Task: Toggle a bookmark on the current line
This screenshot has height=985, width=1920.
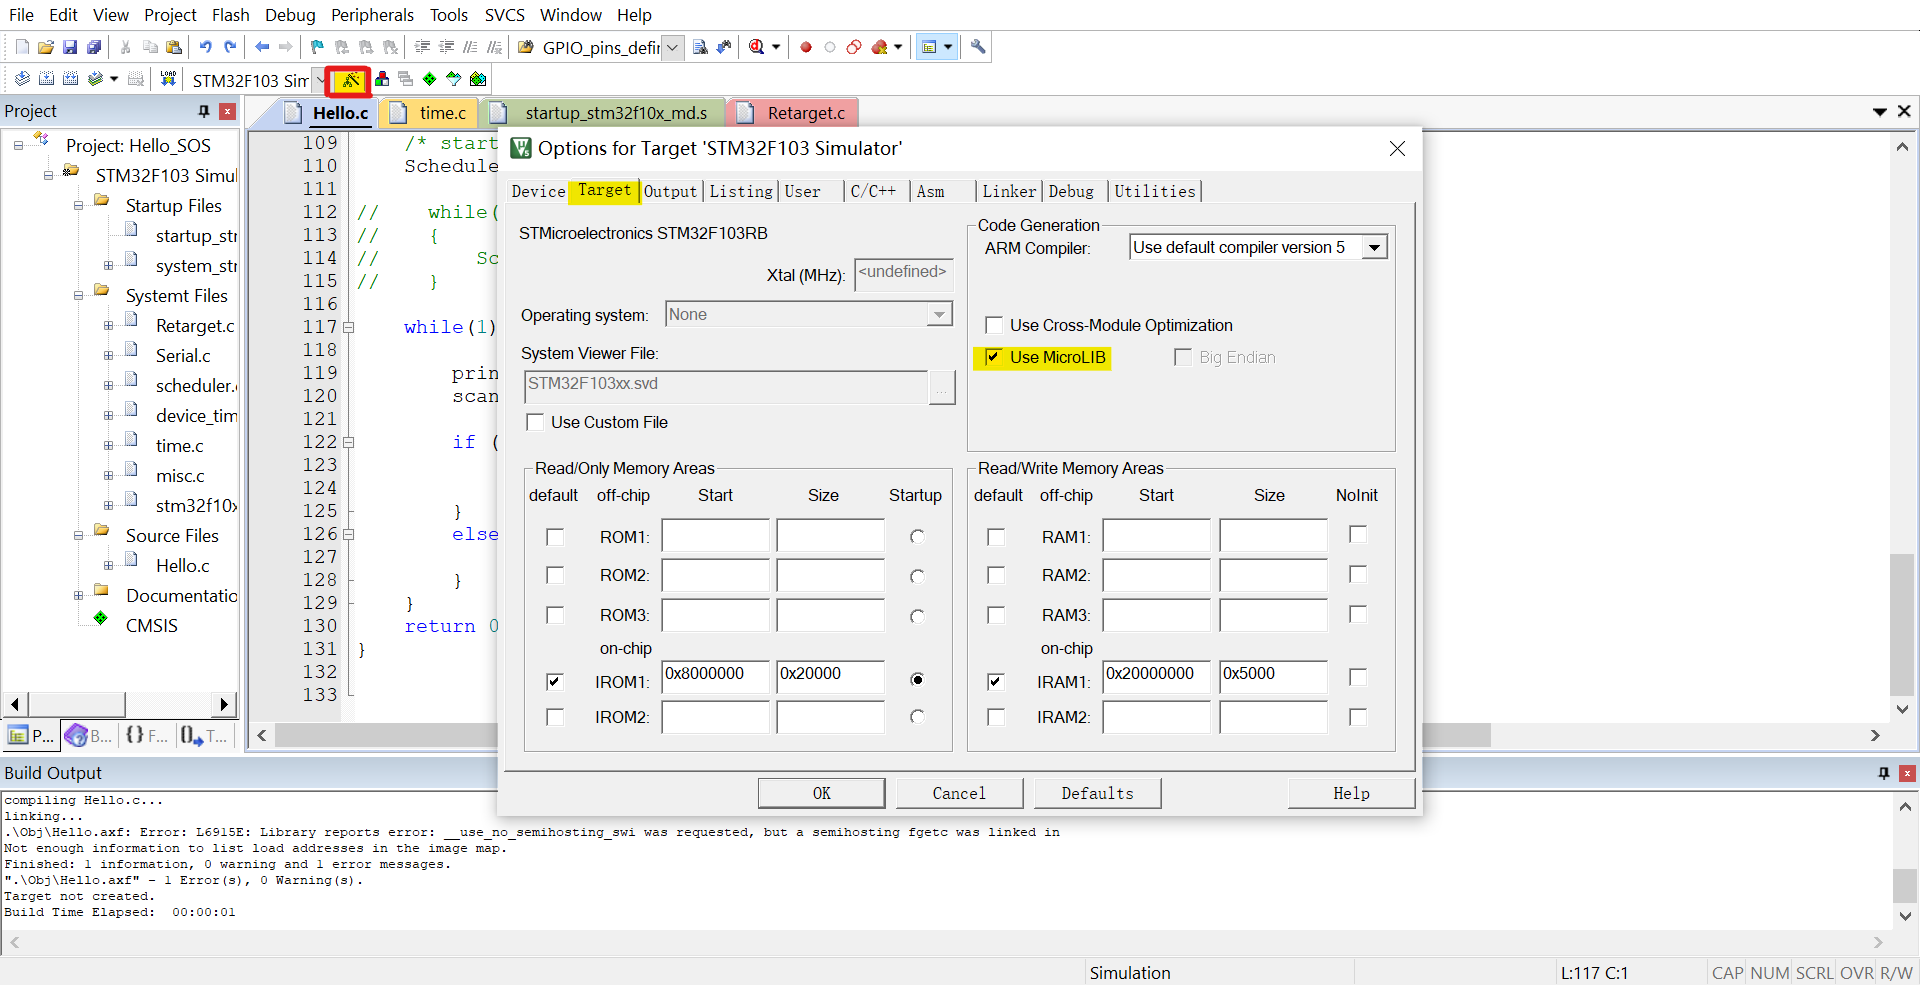Action: point(318,47)
